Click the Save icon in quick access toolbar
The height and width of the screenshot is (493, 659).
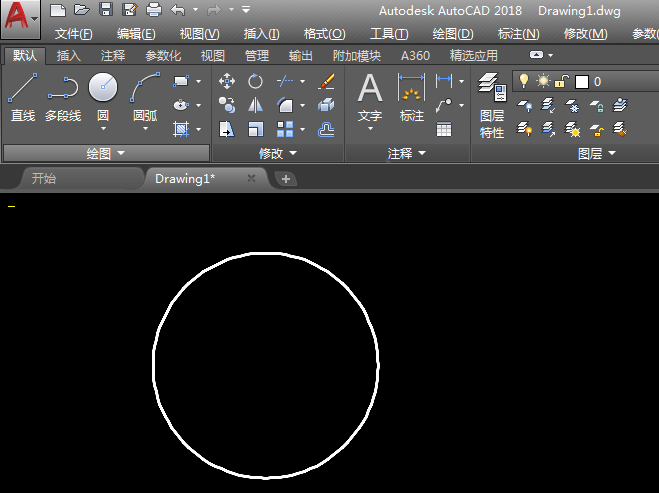105,10
